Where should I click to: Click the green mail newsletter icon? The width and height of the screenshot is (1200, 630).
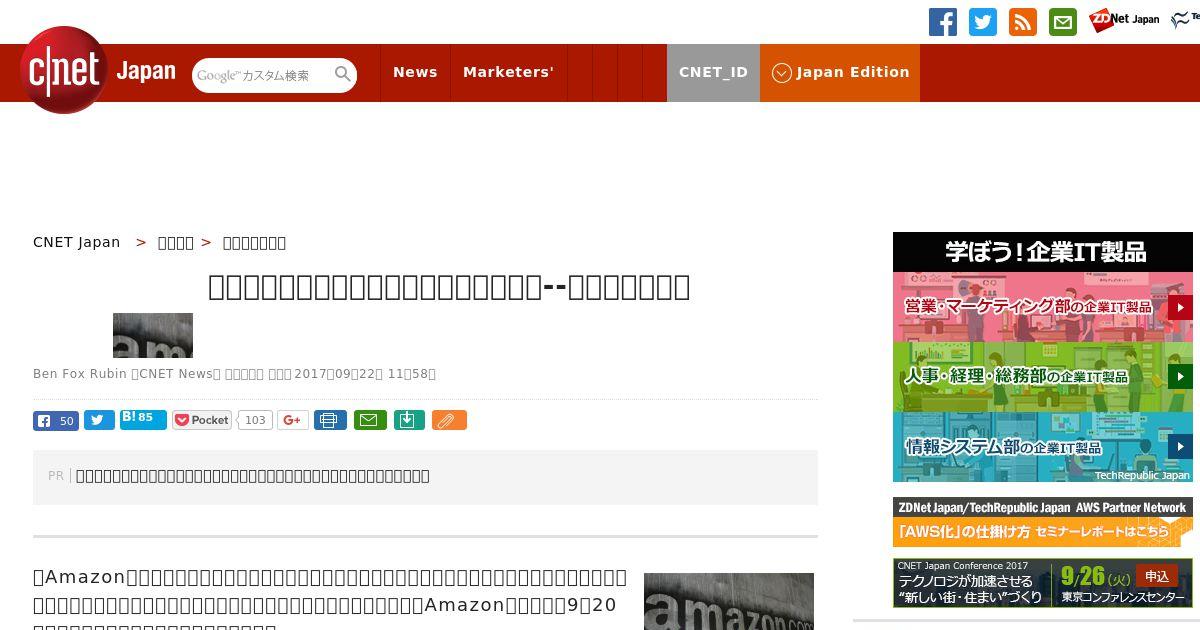click(x=1063, y=22)
